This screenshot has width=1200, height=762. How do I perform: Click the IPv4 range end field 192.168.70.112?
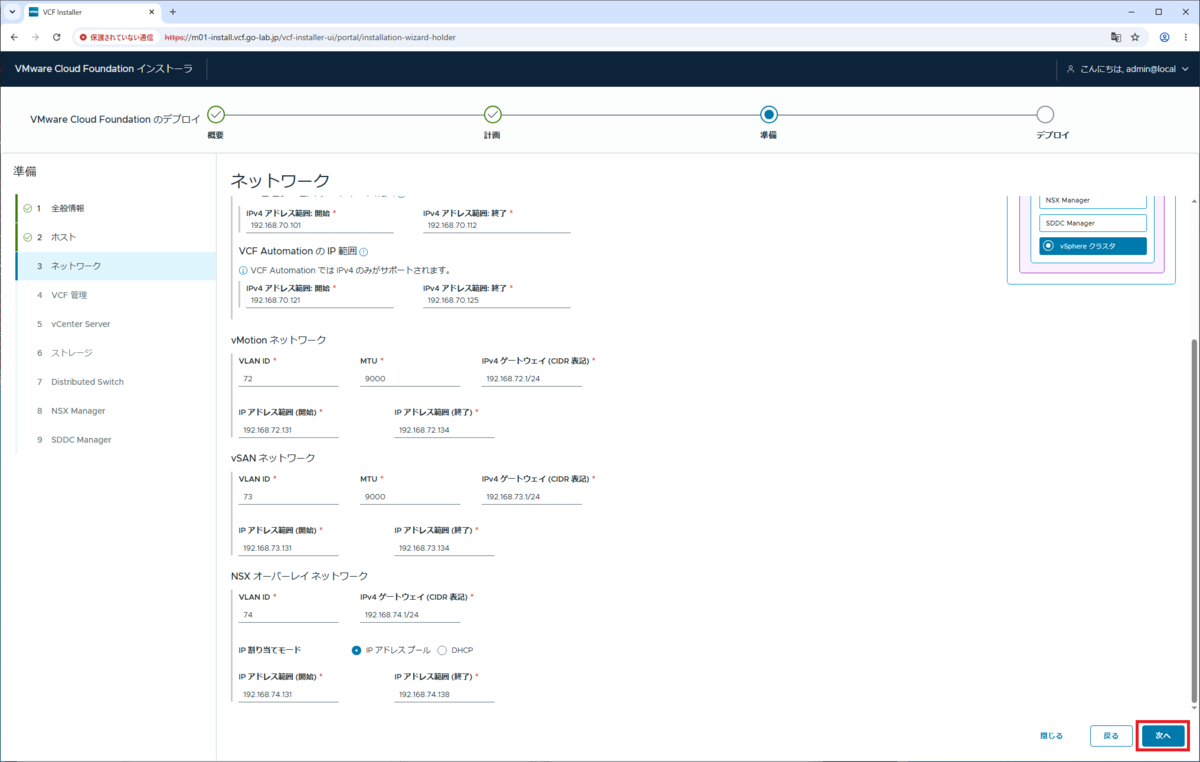pyautogui.click(x=497, y=226)
